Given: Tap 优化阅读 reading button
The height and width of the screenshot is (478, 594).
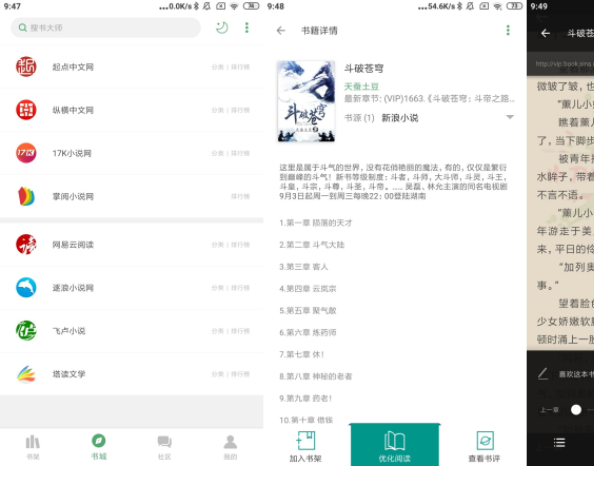Looking at the screenshot, I should click(395, 445).
